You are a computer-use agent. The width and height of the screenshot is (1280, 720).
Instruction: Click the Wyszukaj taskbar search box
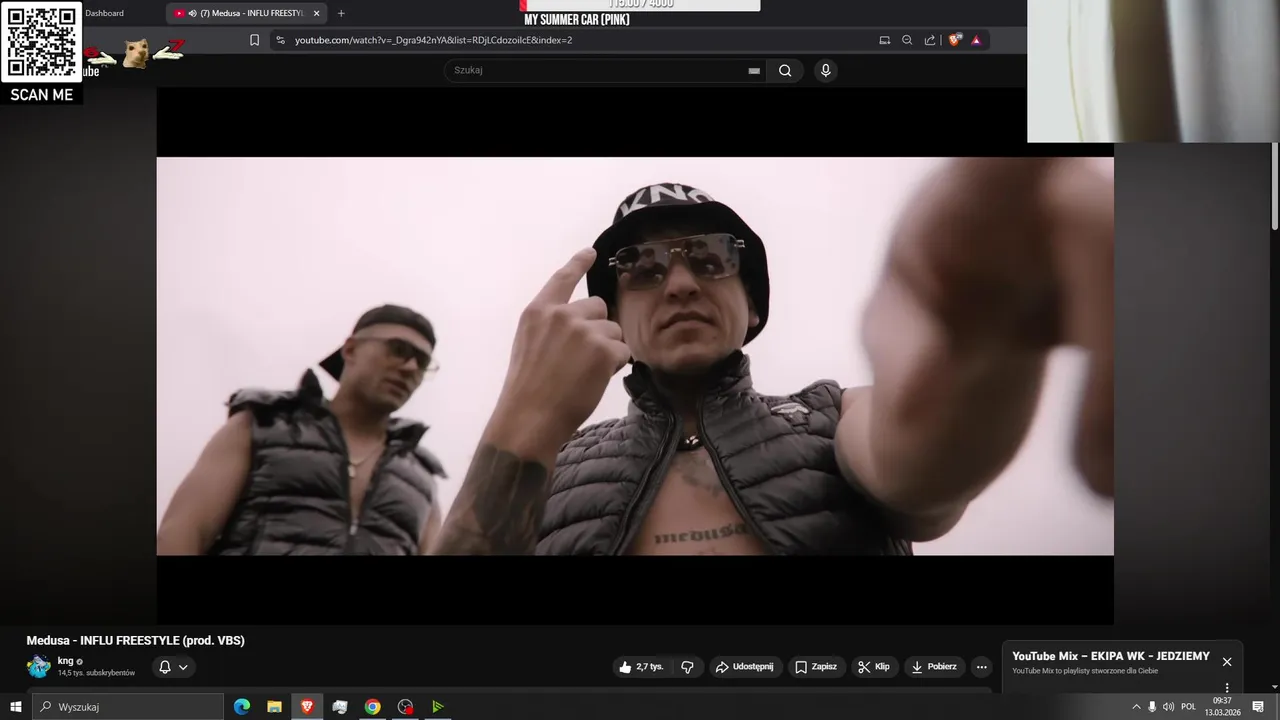[128, 707]
